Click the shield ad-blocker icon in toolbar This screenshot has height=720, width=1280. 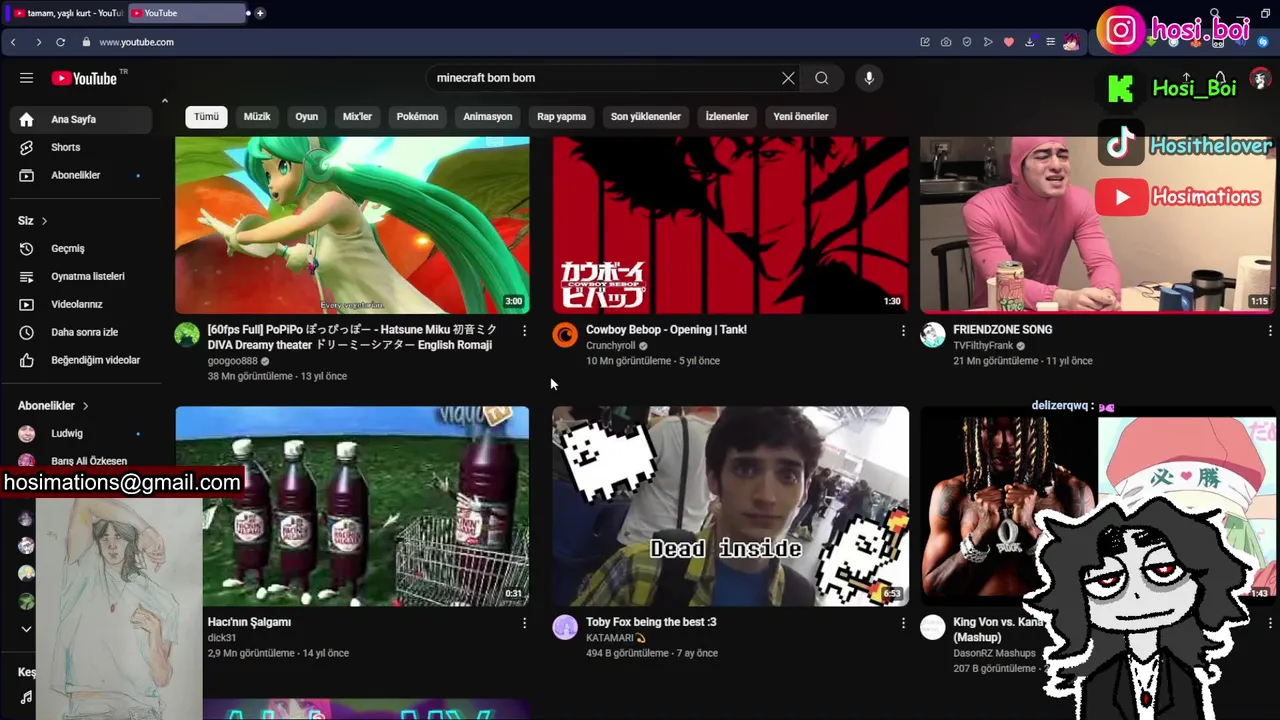[x=967, y=42]
